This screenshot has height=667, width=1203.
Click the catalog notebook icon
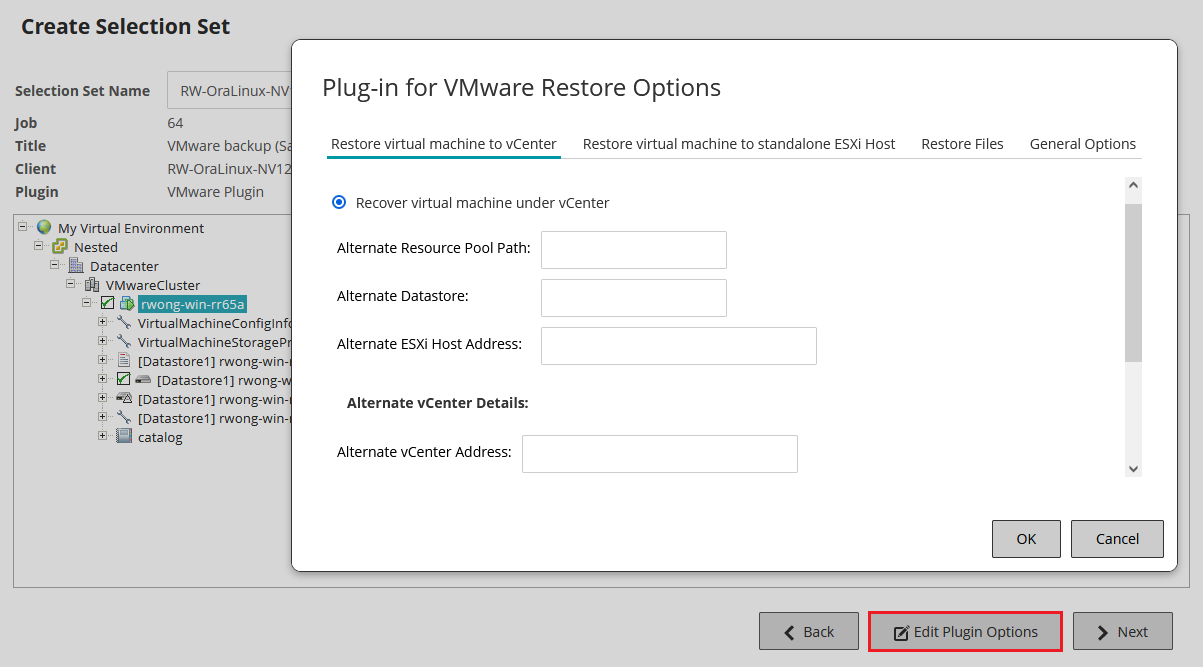click(124, 436)
